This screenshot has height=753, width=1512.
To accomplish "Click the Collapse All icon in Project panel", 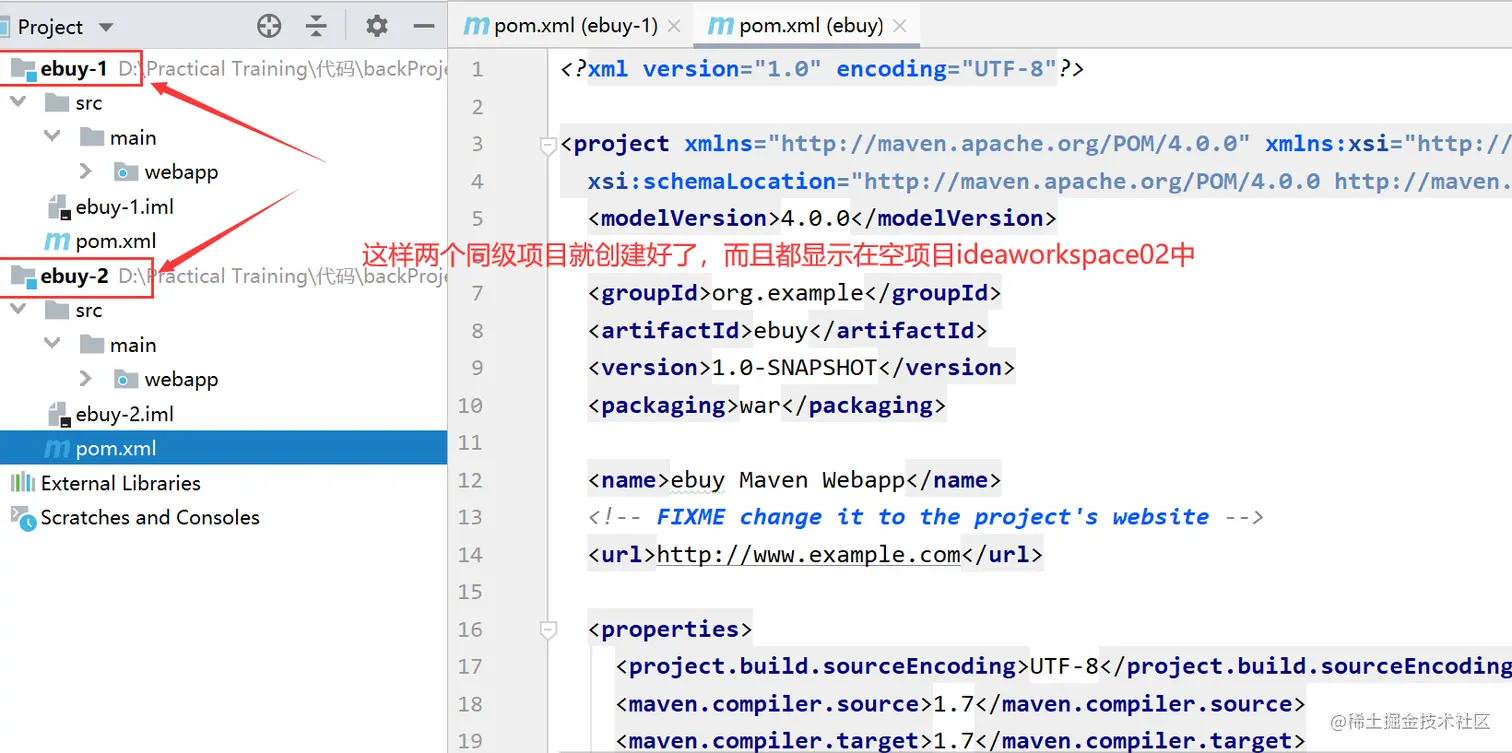I will [x=317, y=26].
